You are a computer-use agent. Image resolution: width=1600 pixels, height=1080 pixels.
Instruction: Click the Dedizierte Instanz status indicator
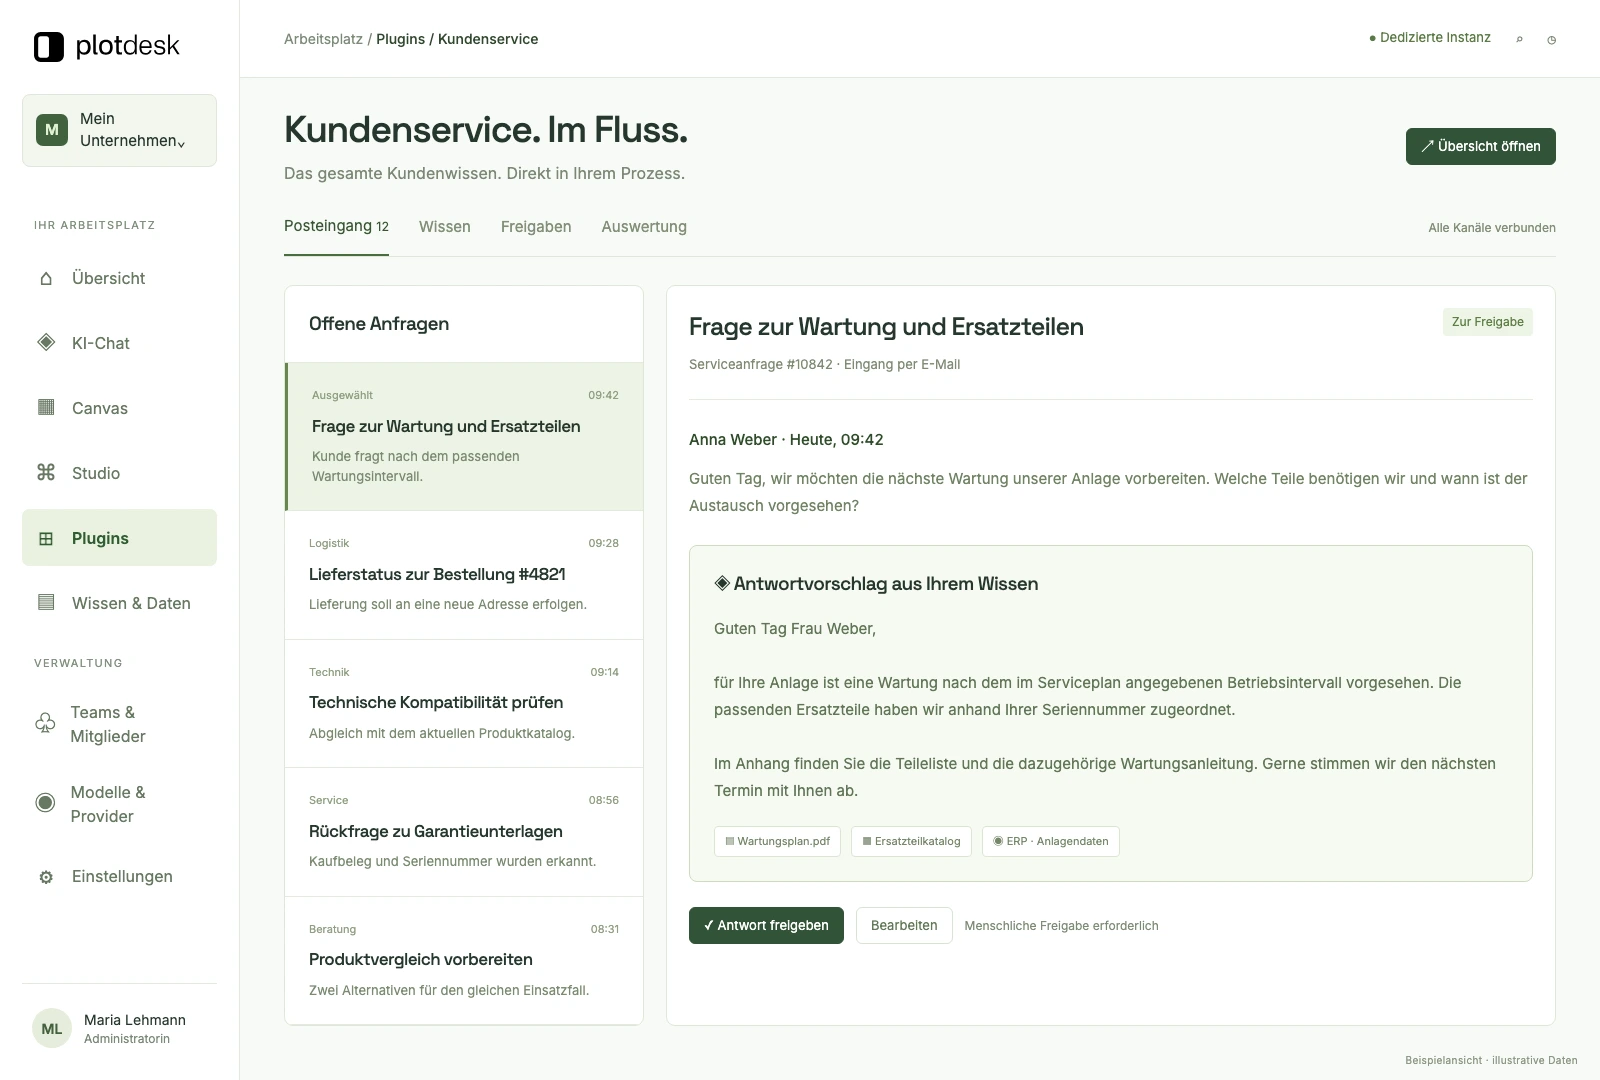click(1430, 38)
